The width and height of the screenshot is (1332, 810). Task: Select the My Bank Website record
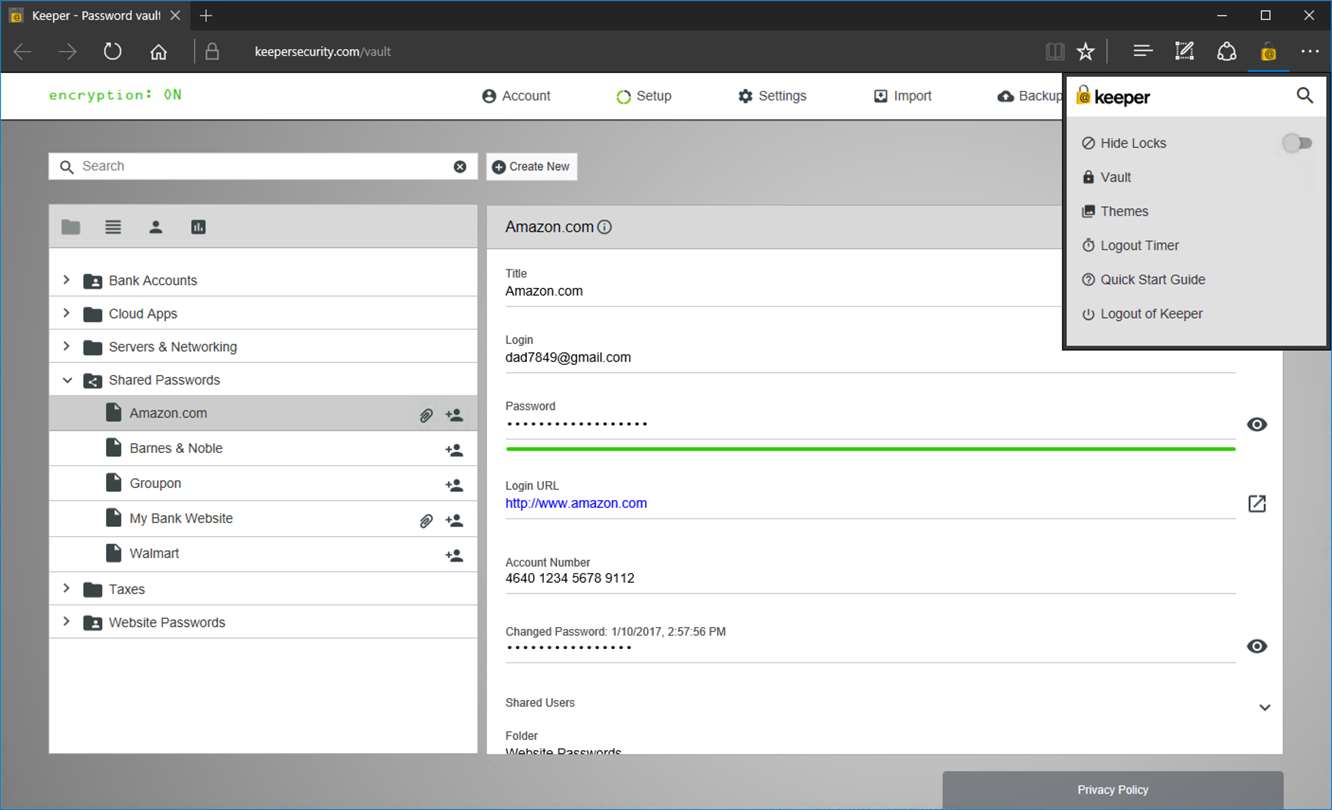(x=264, y=518)
